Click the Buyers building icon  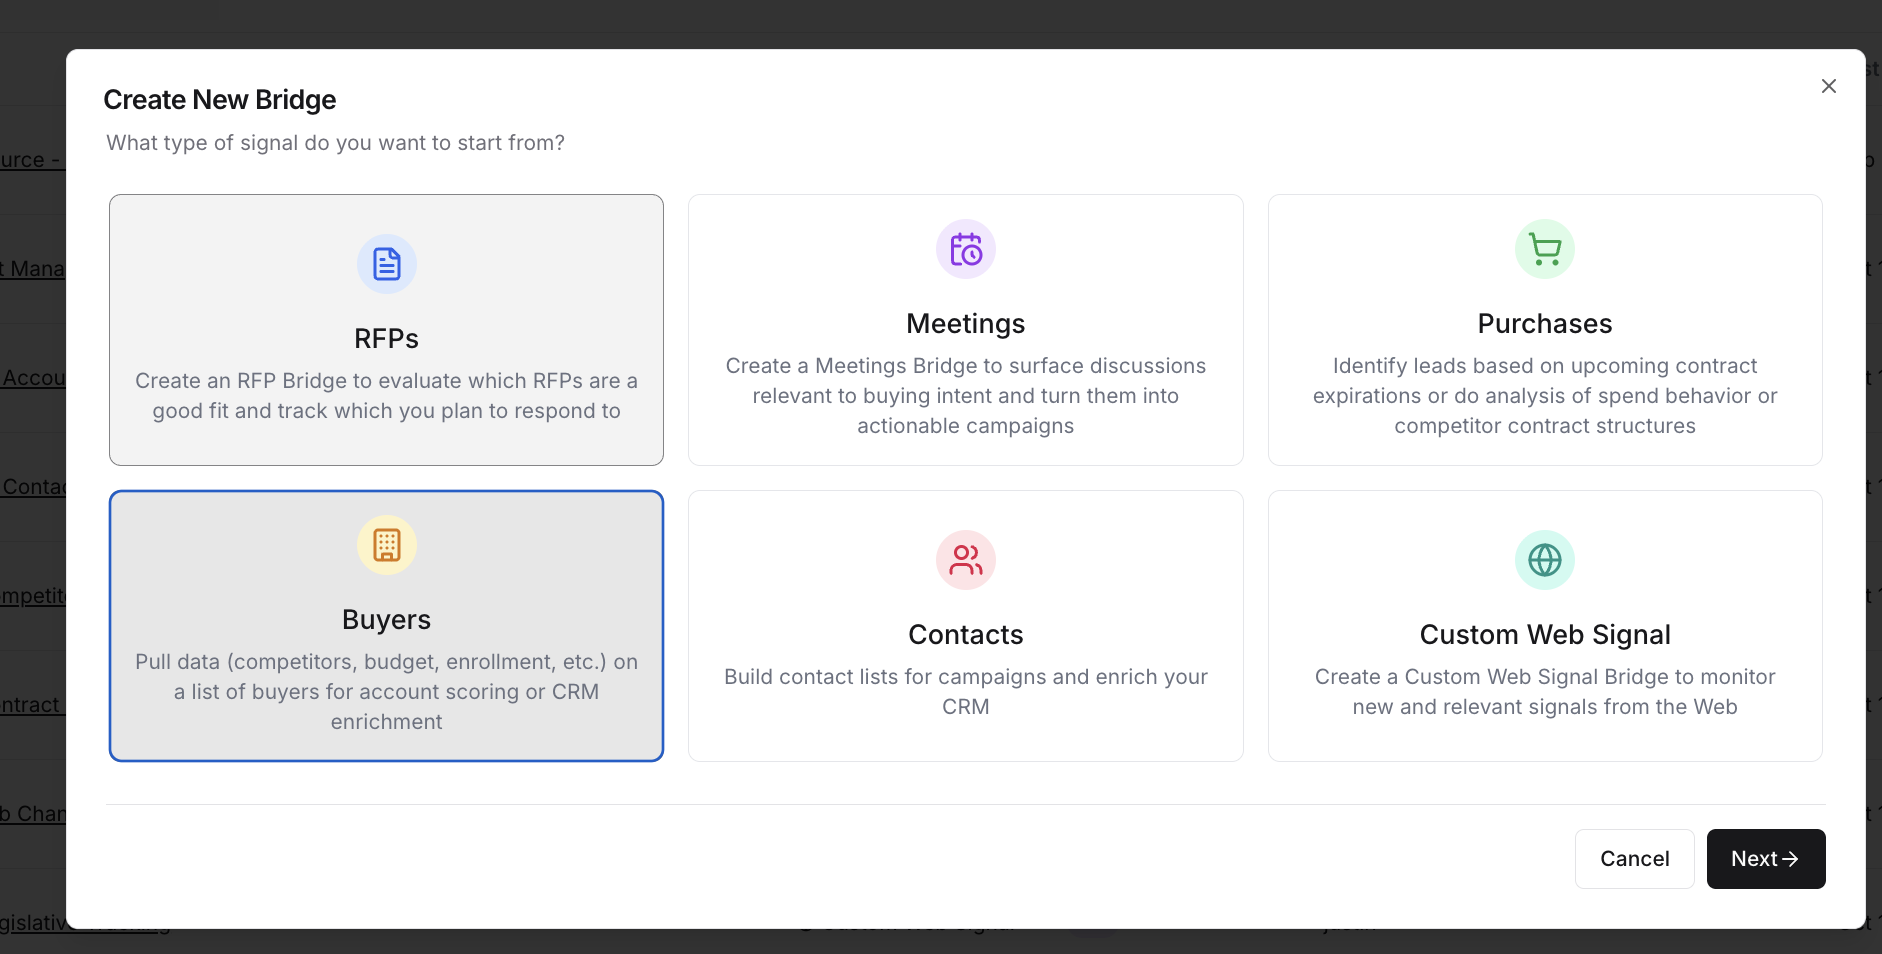386,545
